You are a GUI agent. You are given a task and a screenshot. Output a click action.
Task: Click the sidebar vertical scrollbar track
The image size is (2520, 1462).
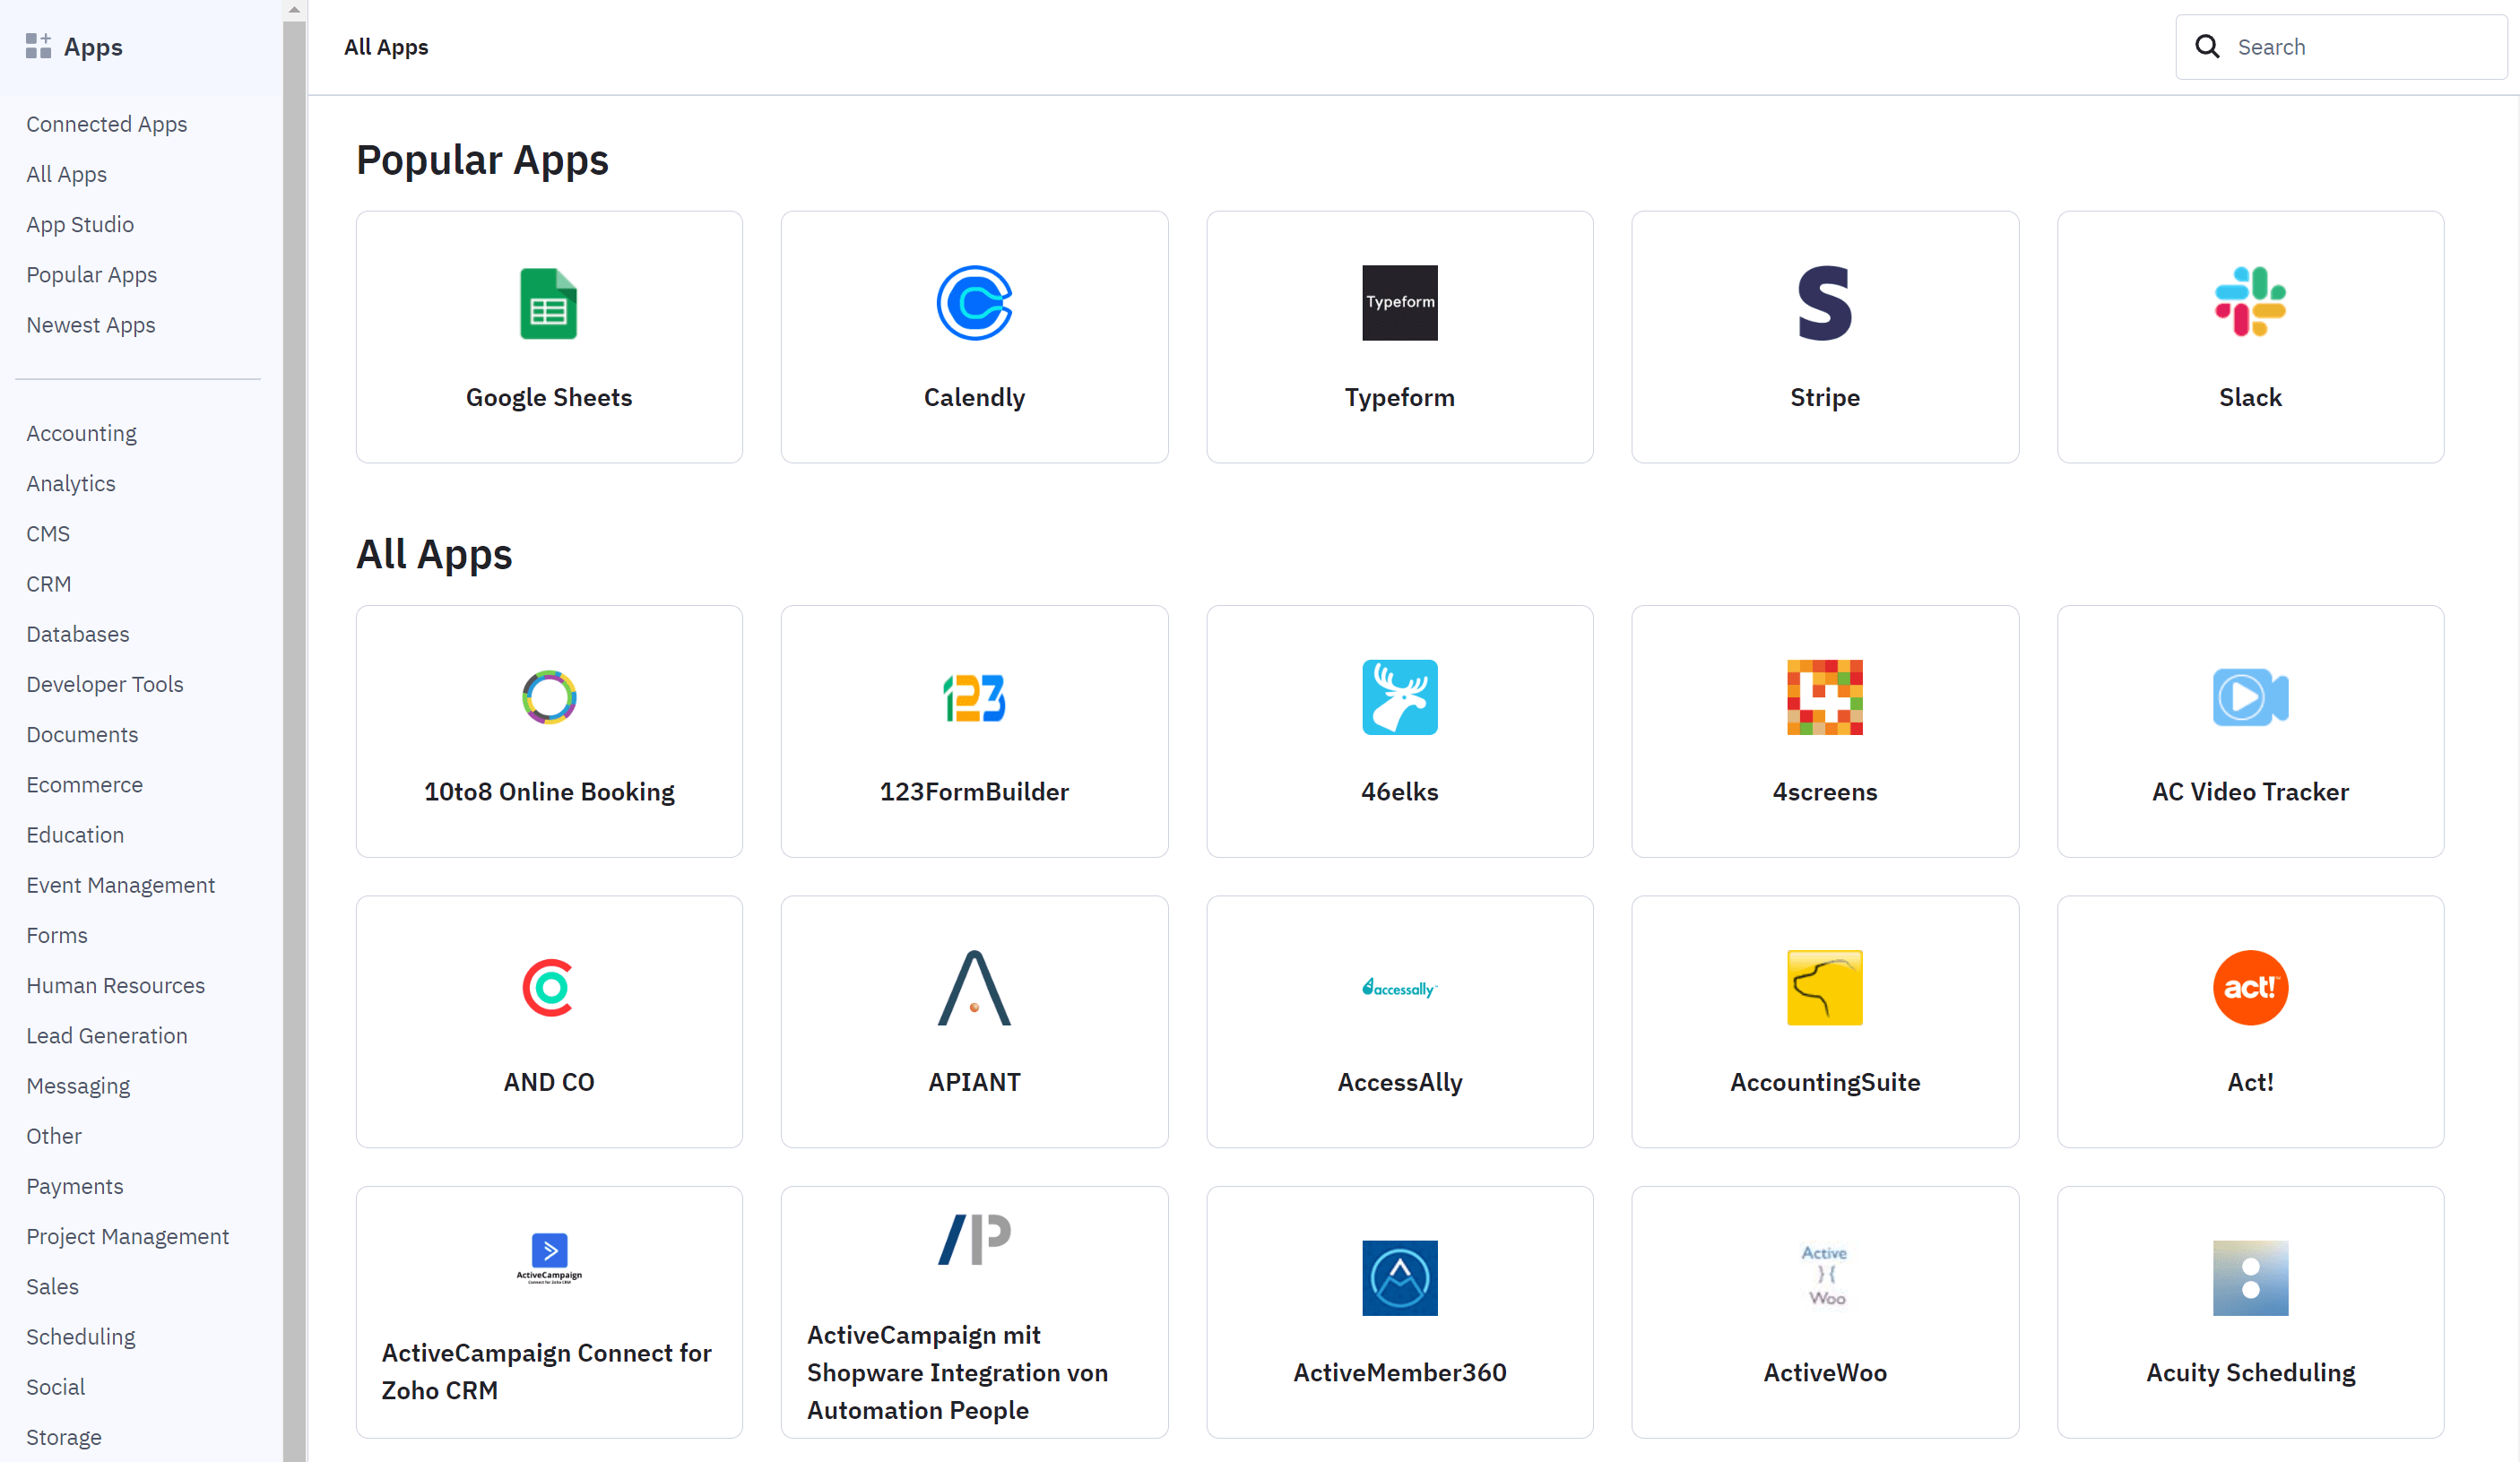pyautogui.click(x=294, y=740)
